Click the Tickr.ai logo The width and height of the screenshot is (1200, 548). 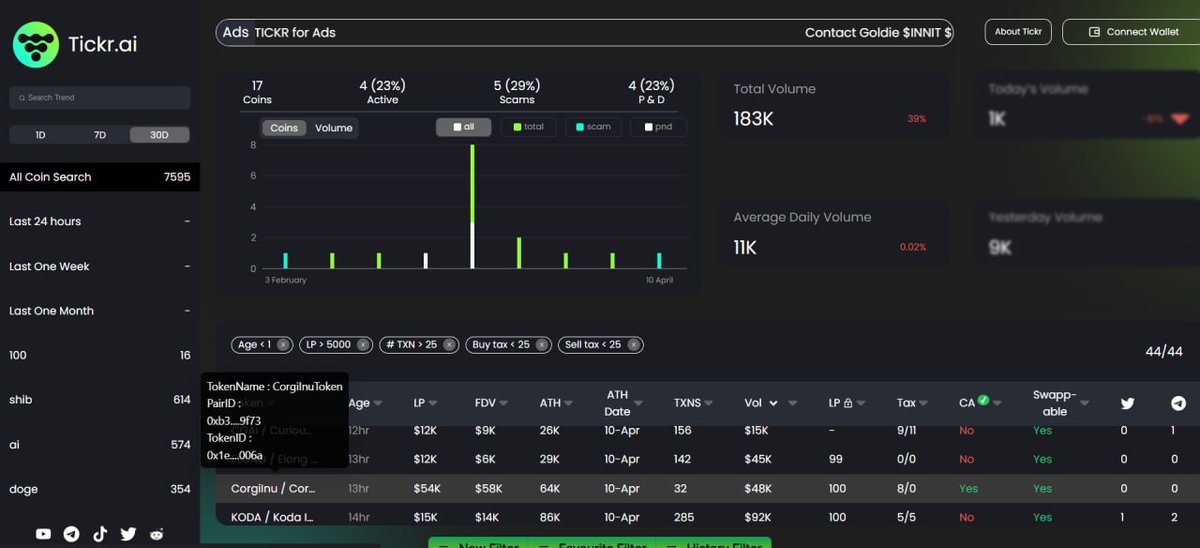tap(75, 45)
